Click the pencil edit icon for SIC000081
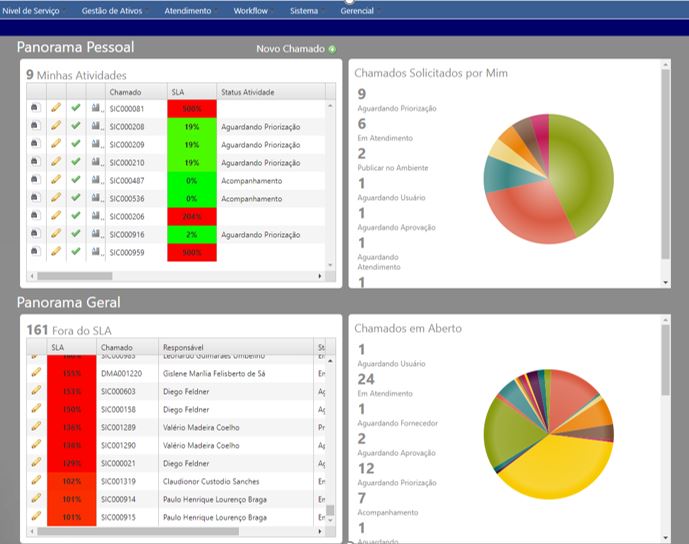Image resolution: width=689 pixels, height=544 pixels. click(56, 108)
